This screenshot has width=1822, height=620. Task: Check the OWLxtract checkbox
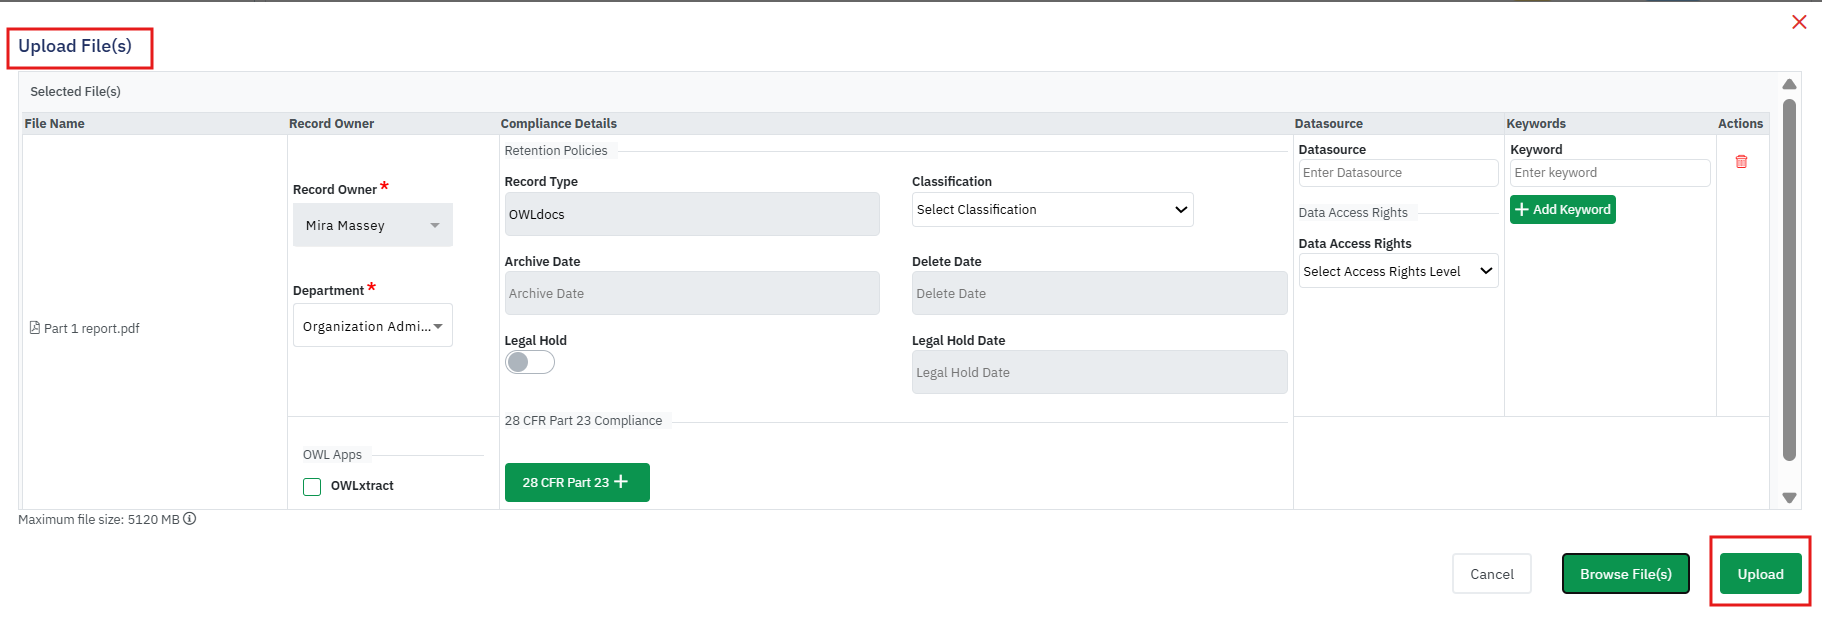point(312,486)
